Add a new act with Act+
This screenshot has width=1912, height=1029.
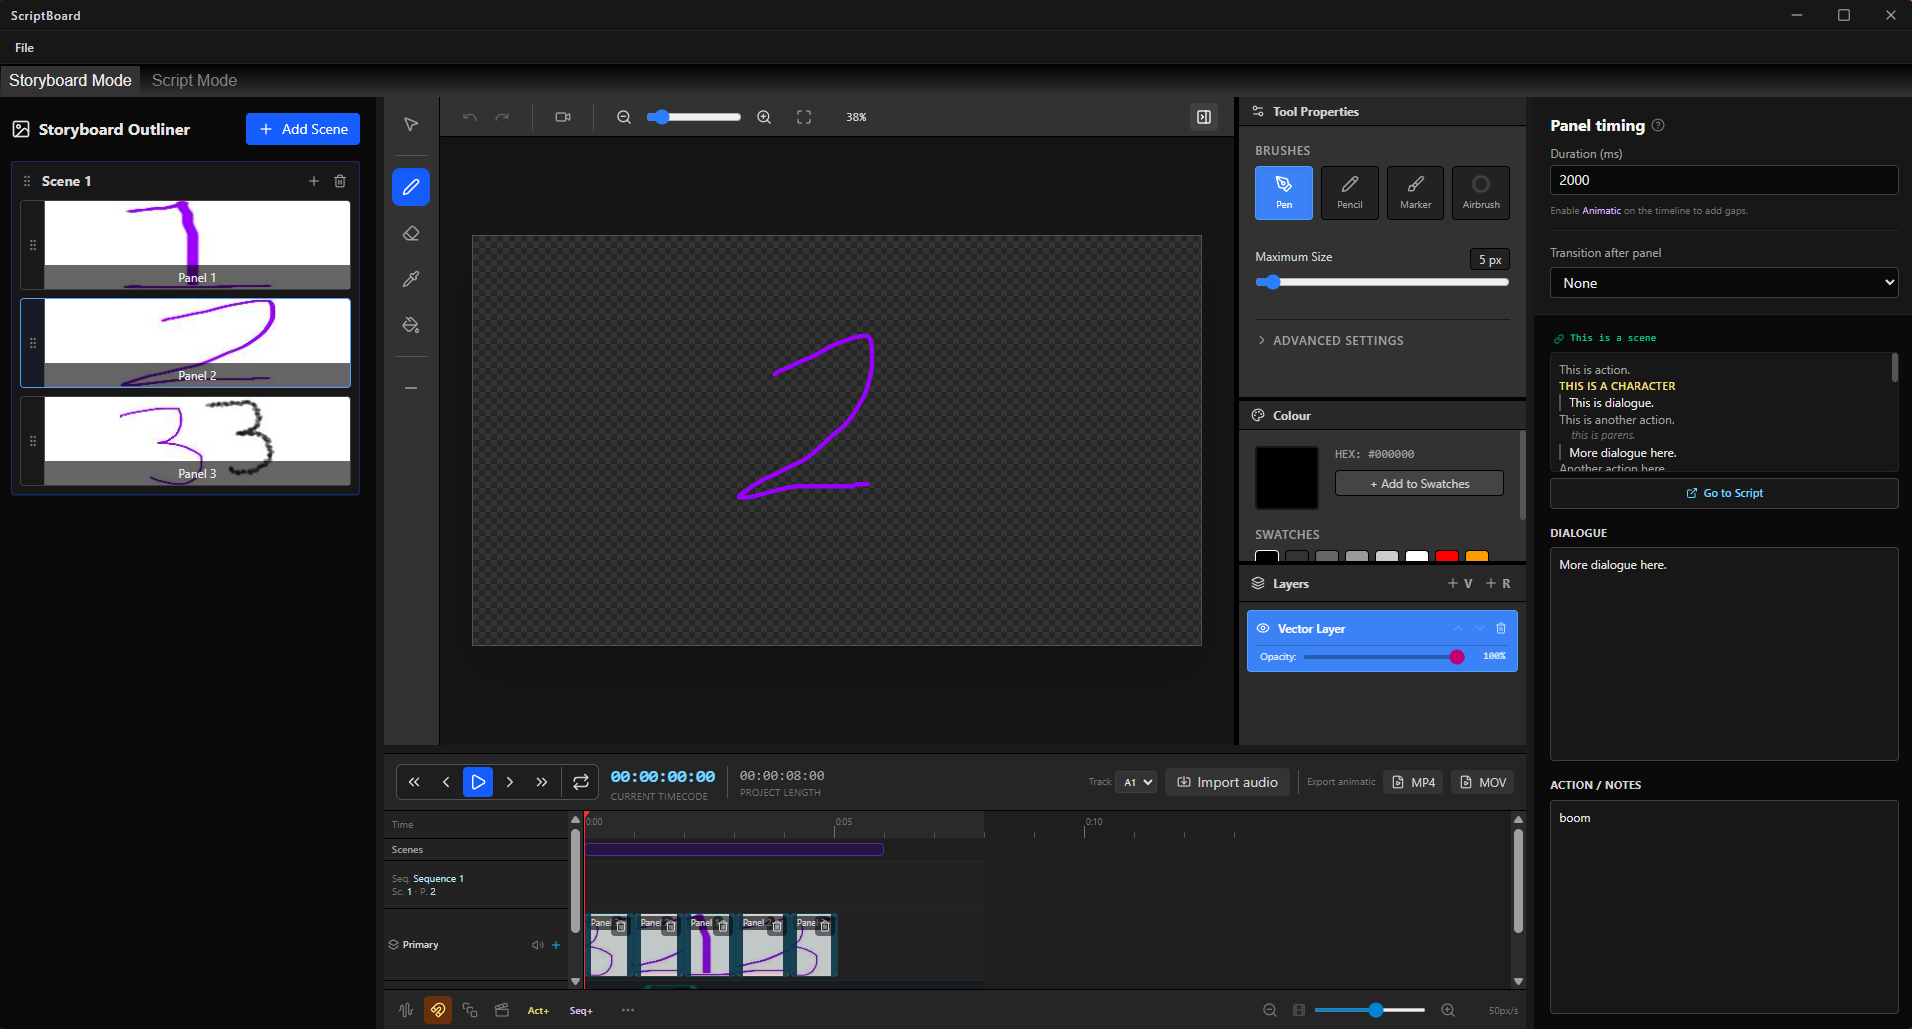(538, 1010)
